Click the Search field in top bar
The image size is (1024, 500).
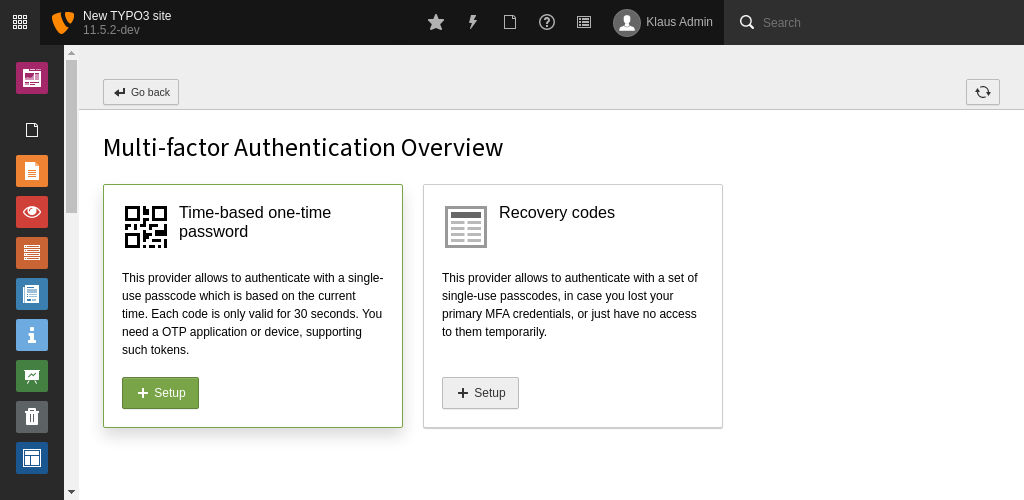[x=880, y=22]
